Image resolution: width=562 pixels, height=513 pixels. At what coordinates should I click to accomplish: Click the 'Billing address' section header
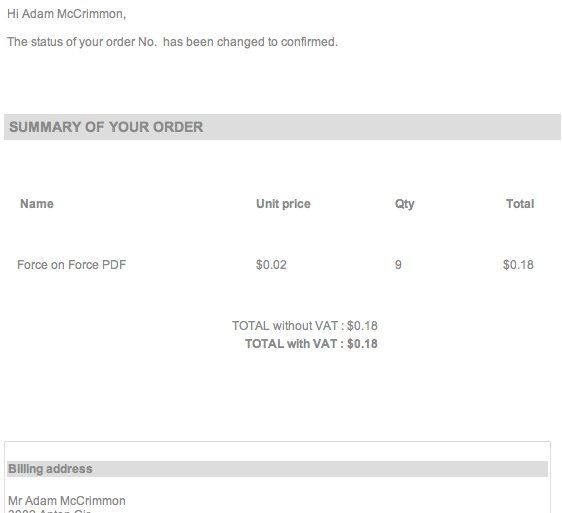tap(277, 469)
